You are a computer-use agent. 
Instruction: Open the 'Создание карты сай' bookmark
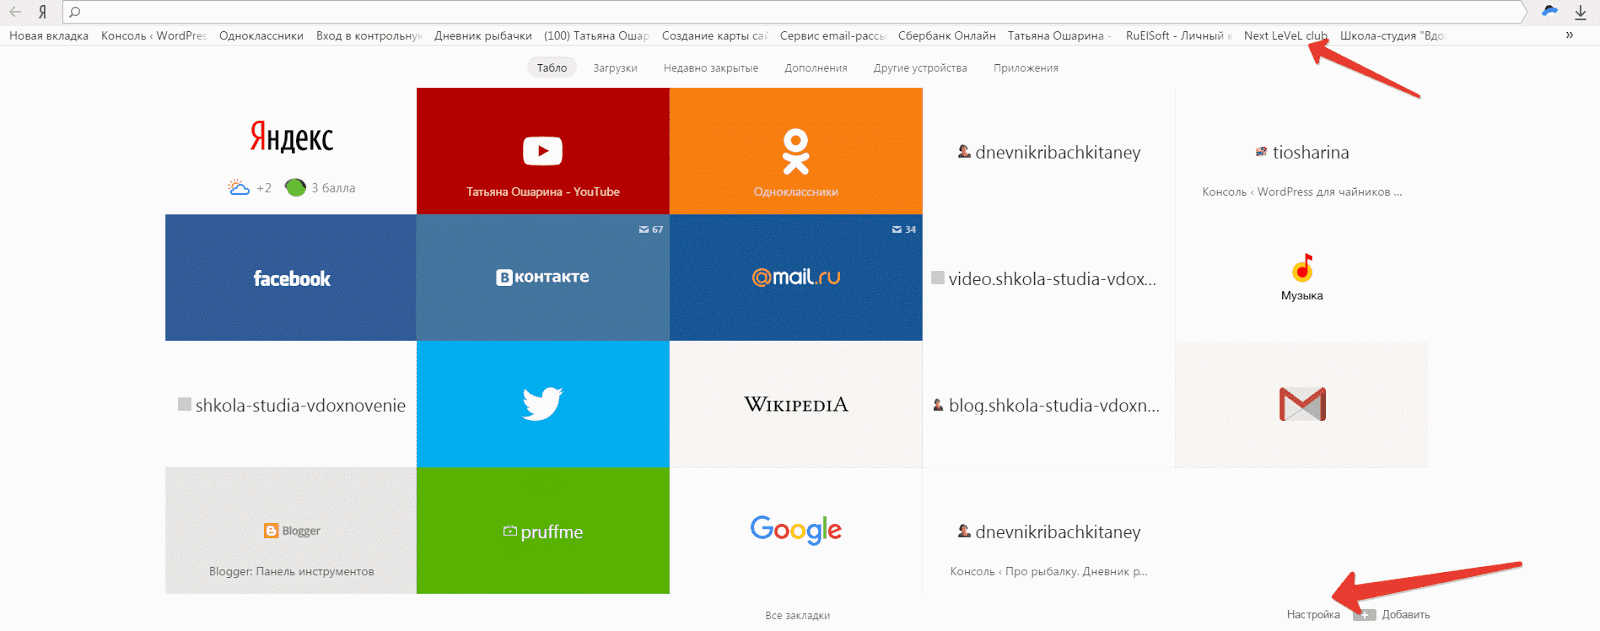[x=714, y=36]
